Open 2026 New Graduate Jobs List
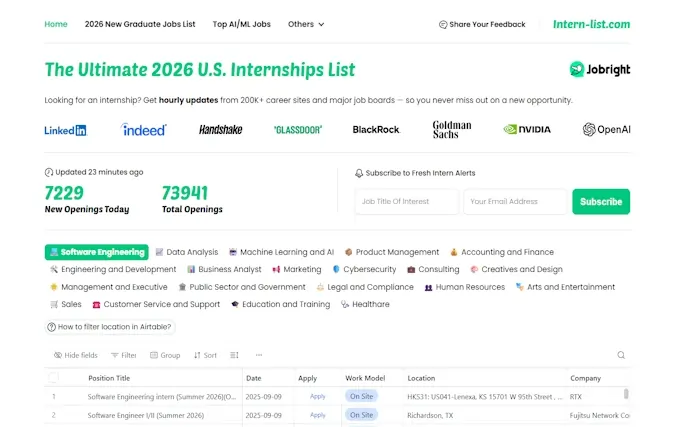 (140, 24)
